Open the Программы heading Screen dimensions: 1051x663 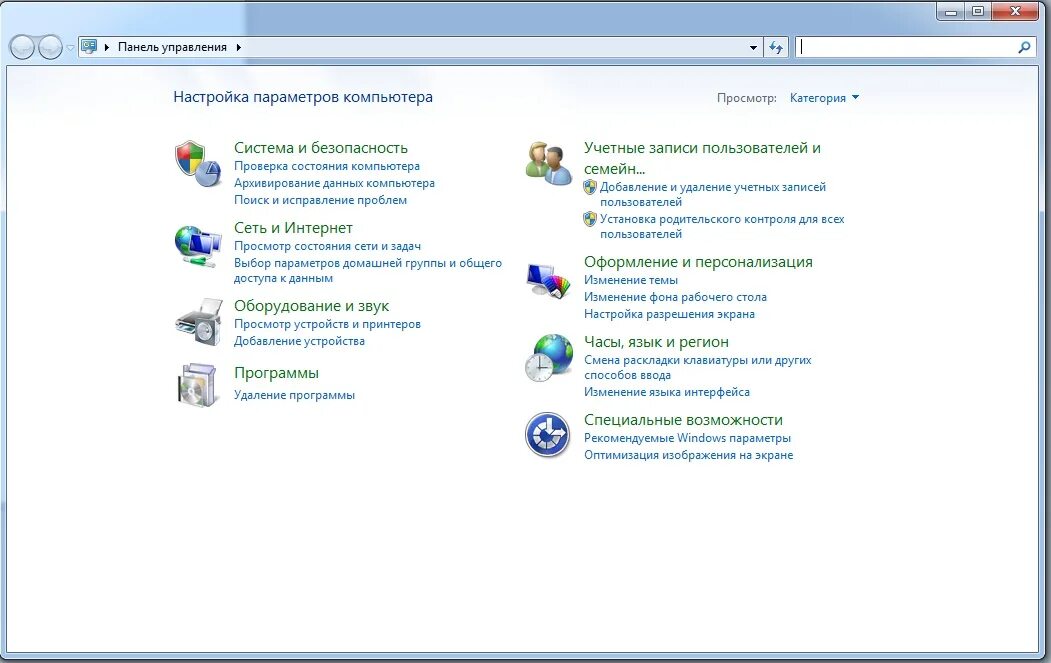(x=276, y=373)
